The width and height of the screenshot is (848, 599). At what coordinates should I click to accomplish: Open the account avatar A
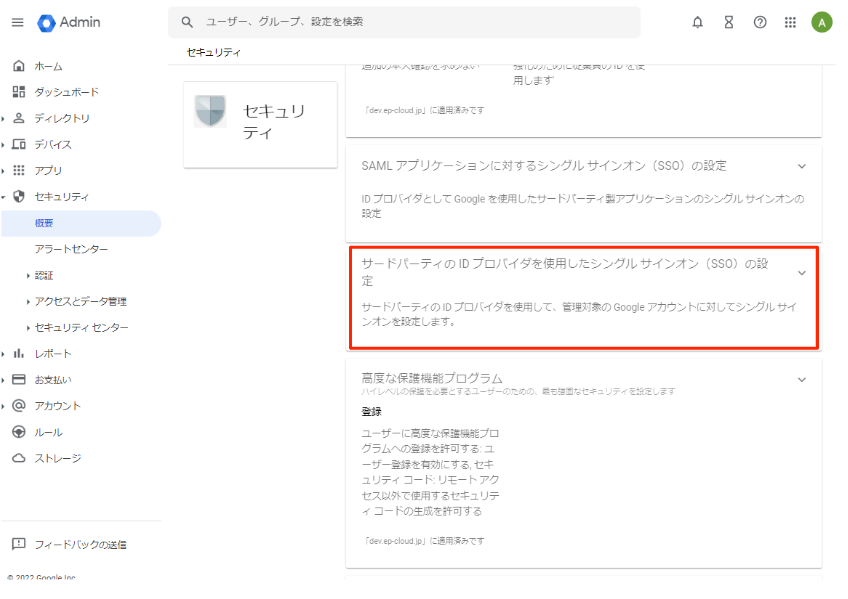coord(822,22)
